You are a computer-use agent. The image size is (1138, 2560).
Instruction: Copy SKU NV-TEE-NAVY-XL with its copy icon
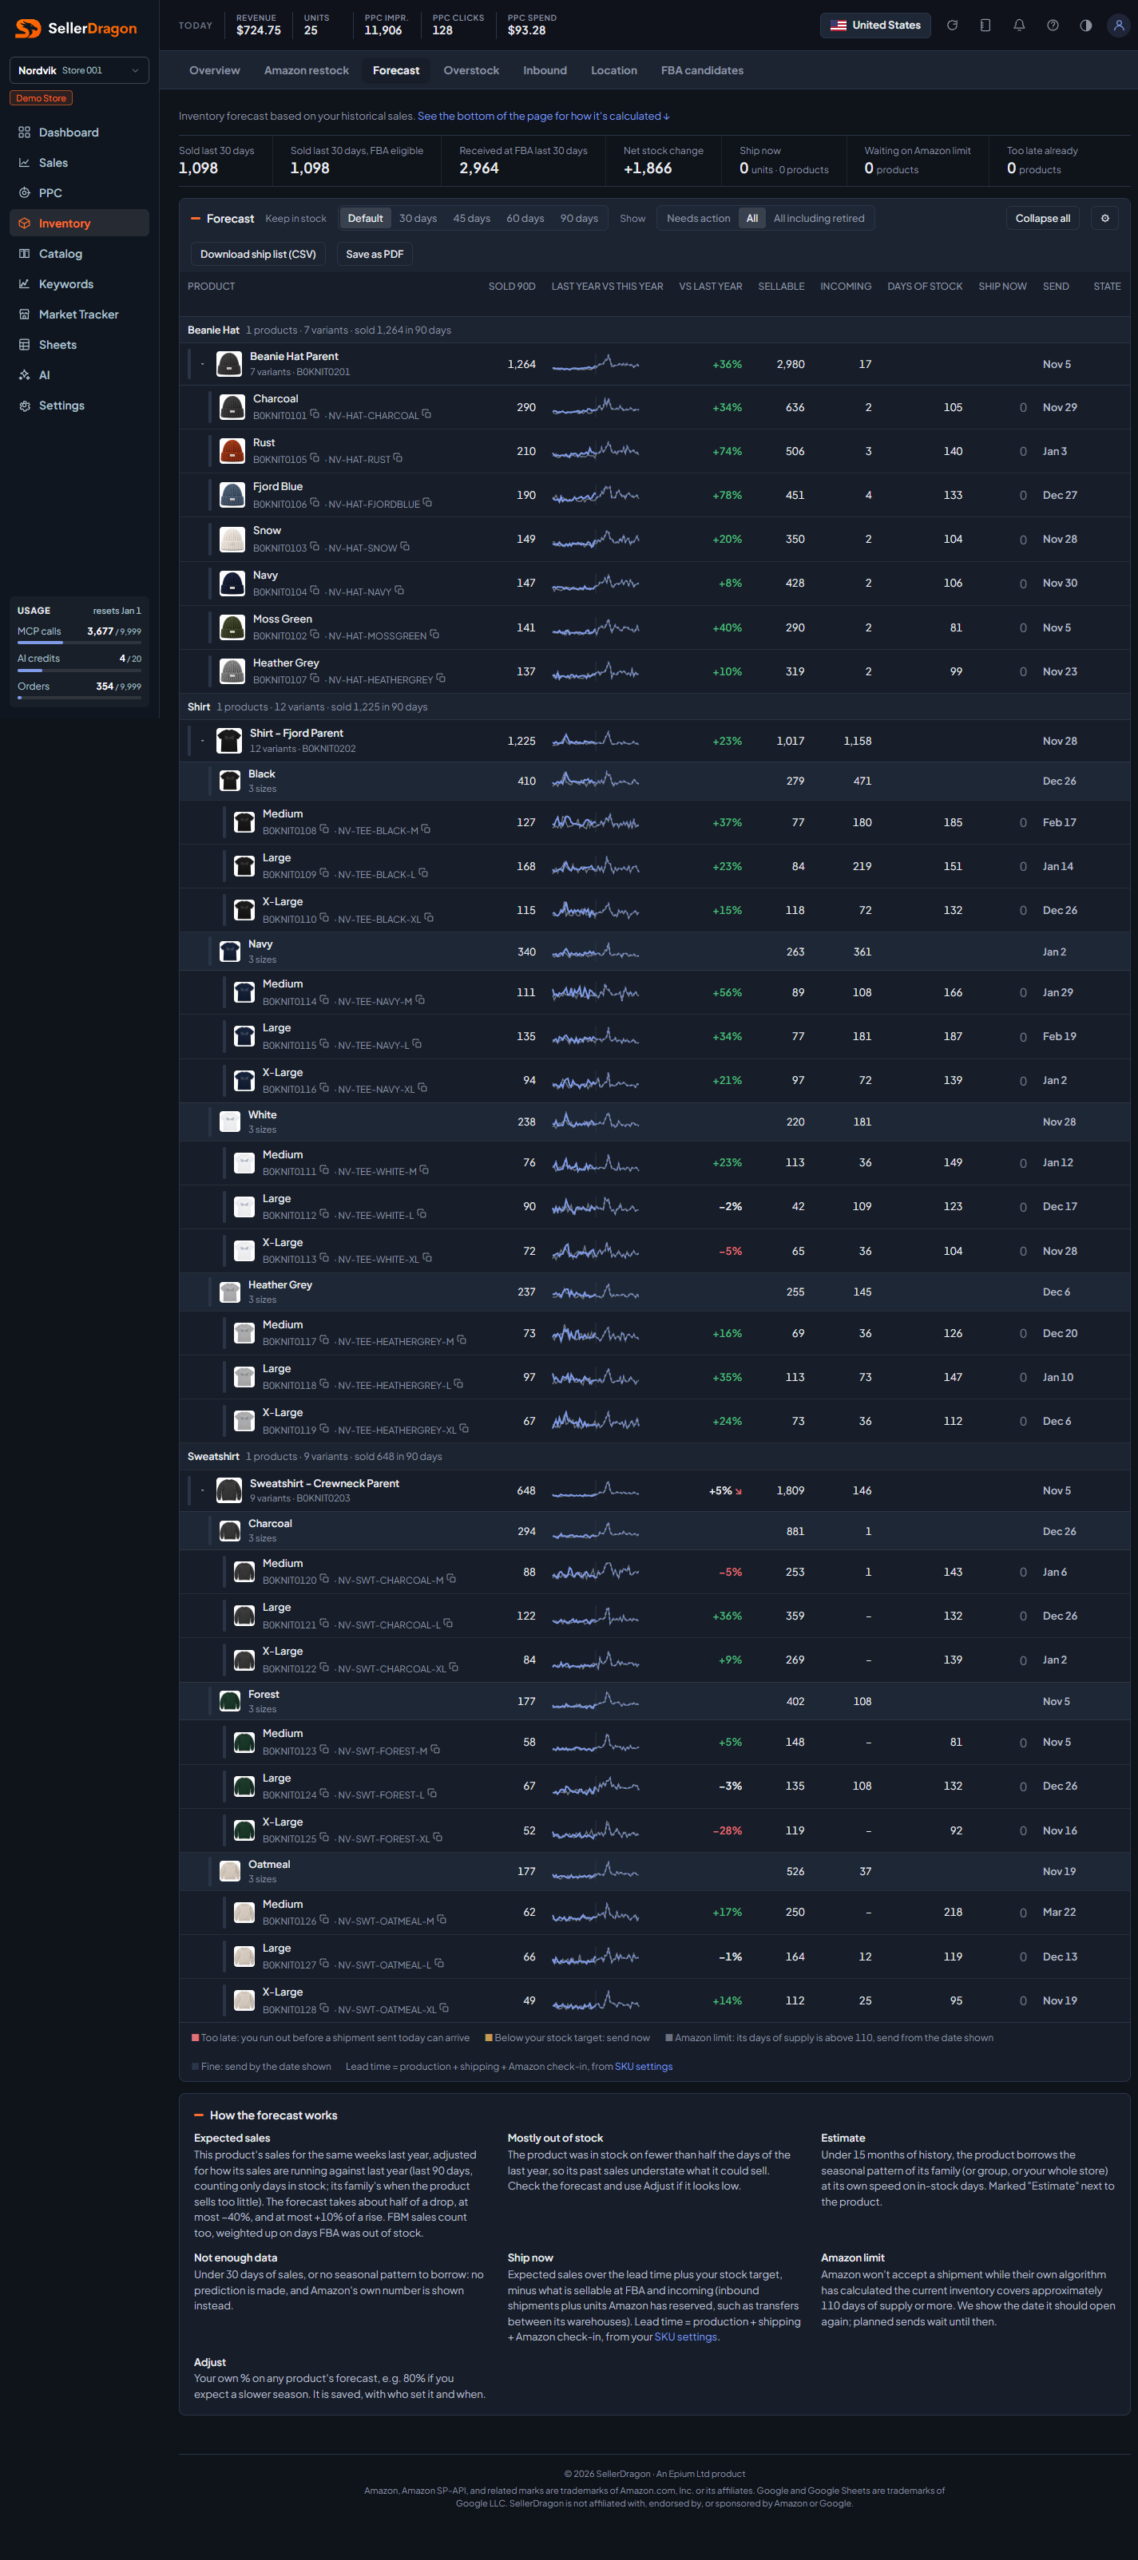coord(422,1088)
